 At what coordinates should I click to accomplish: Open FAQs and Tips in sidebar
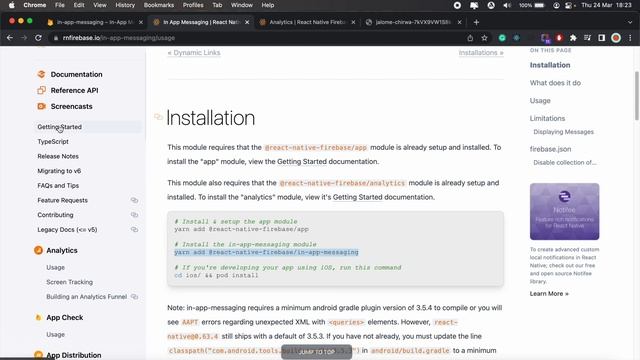(58, 185)
